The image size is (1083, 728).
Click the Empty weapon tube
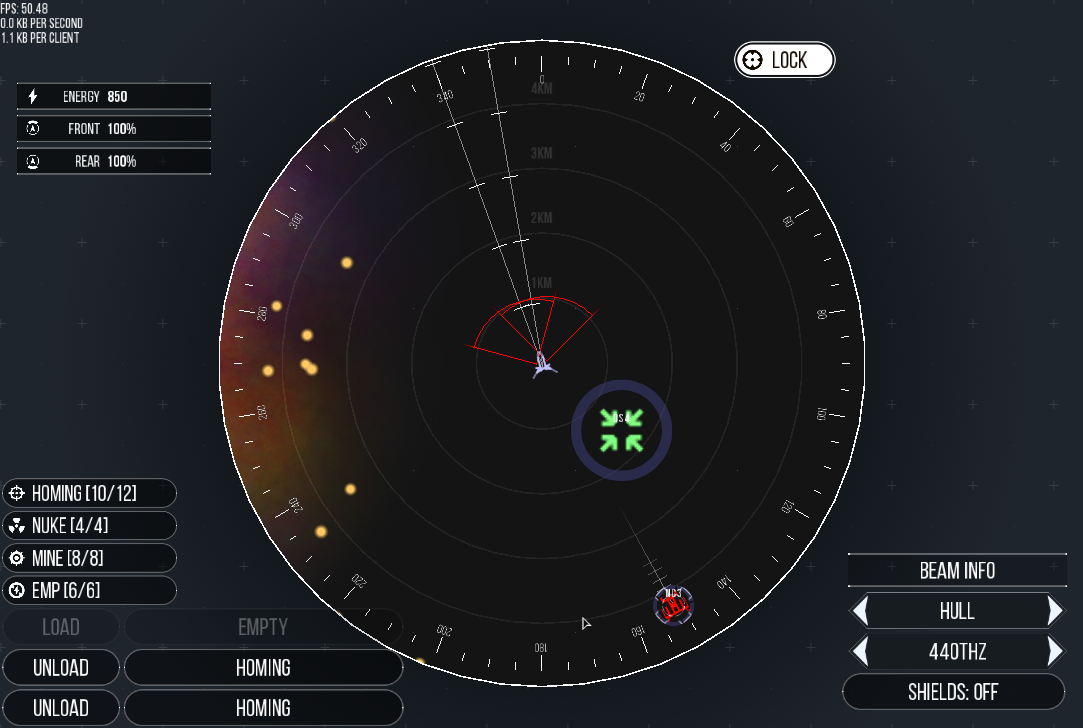point(263,627)
